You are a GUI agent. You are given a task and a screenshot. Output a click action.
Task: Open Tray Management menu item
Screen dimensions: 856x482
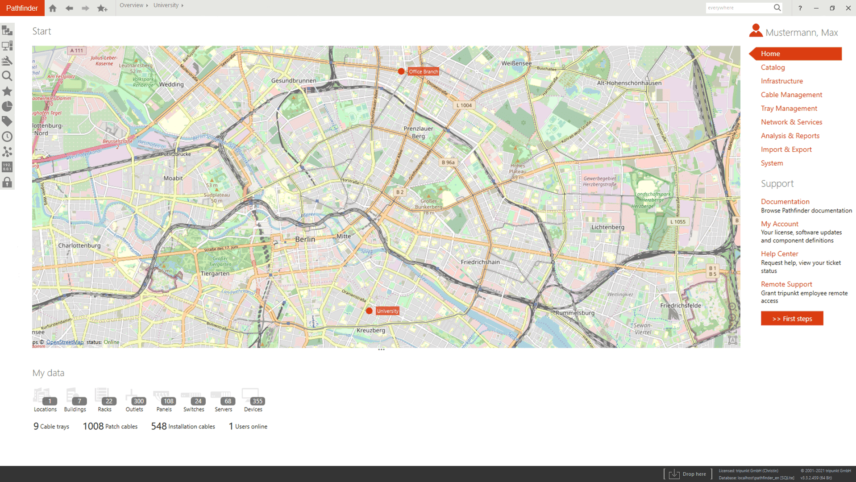(789, 108)
